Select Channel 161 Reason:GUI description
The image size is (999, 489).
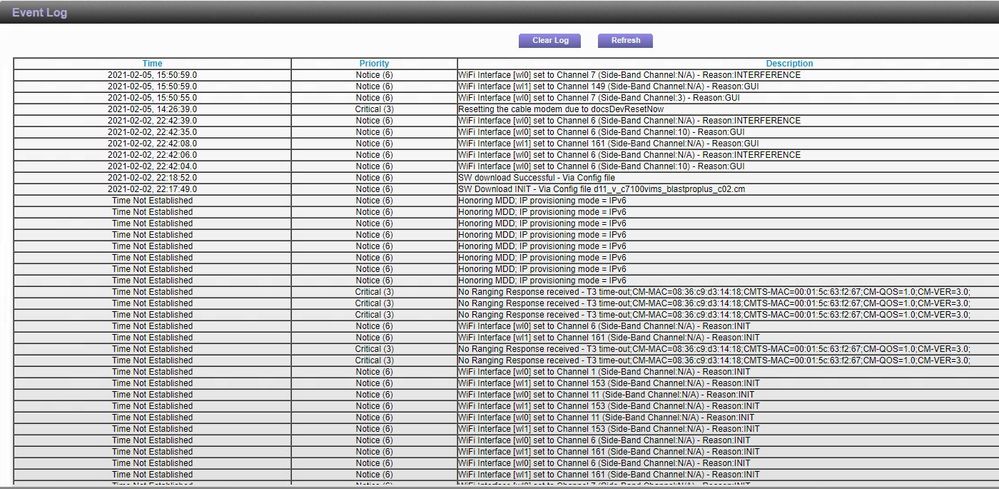coord(608,144)
